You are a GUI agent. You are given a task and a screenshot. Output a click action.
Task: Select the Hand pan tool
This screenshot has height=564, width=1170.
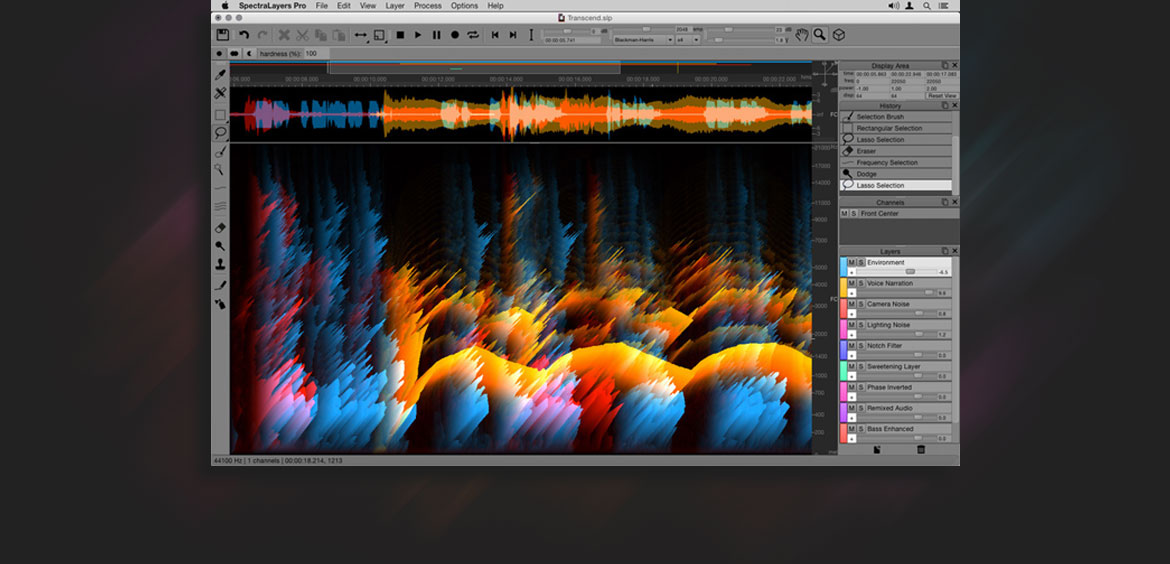[802, 35]
